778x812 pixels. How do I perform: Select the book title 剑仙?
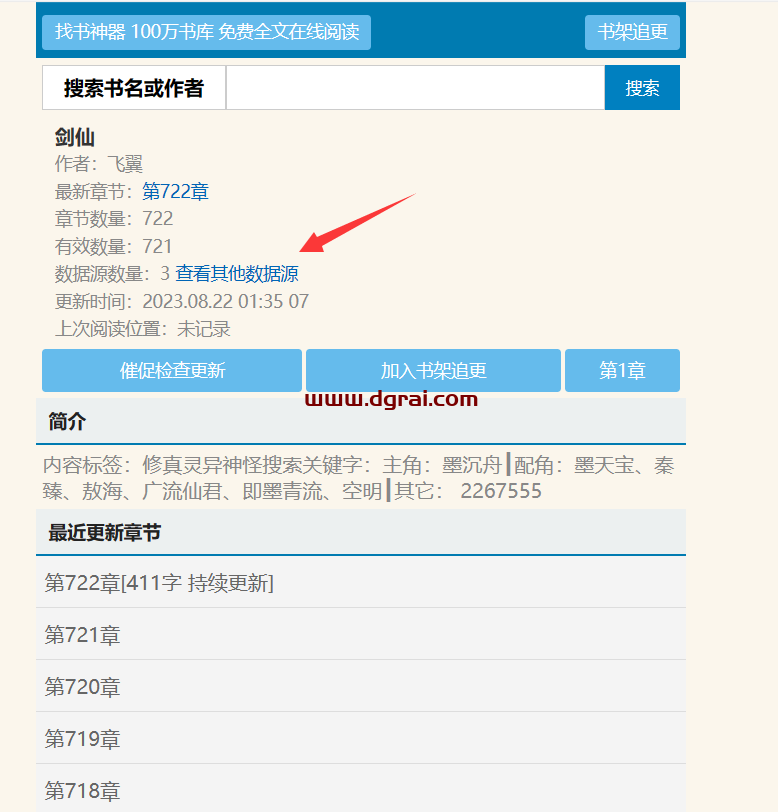[75, 137]
